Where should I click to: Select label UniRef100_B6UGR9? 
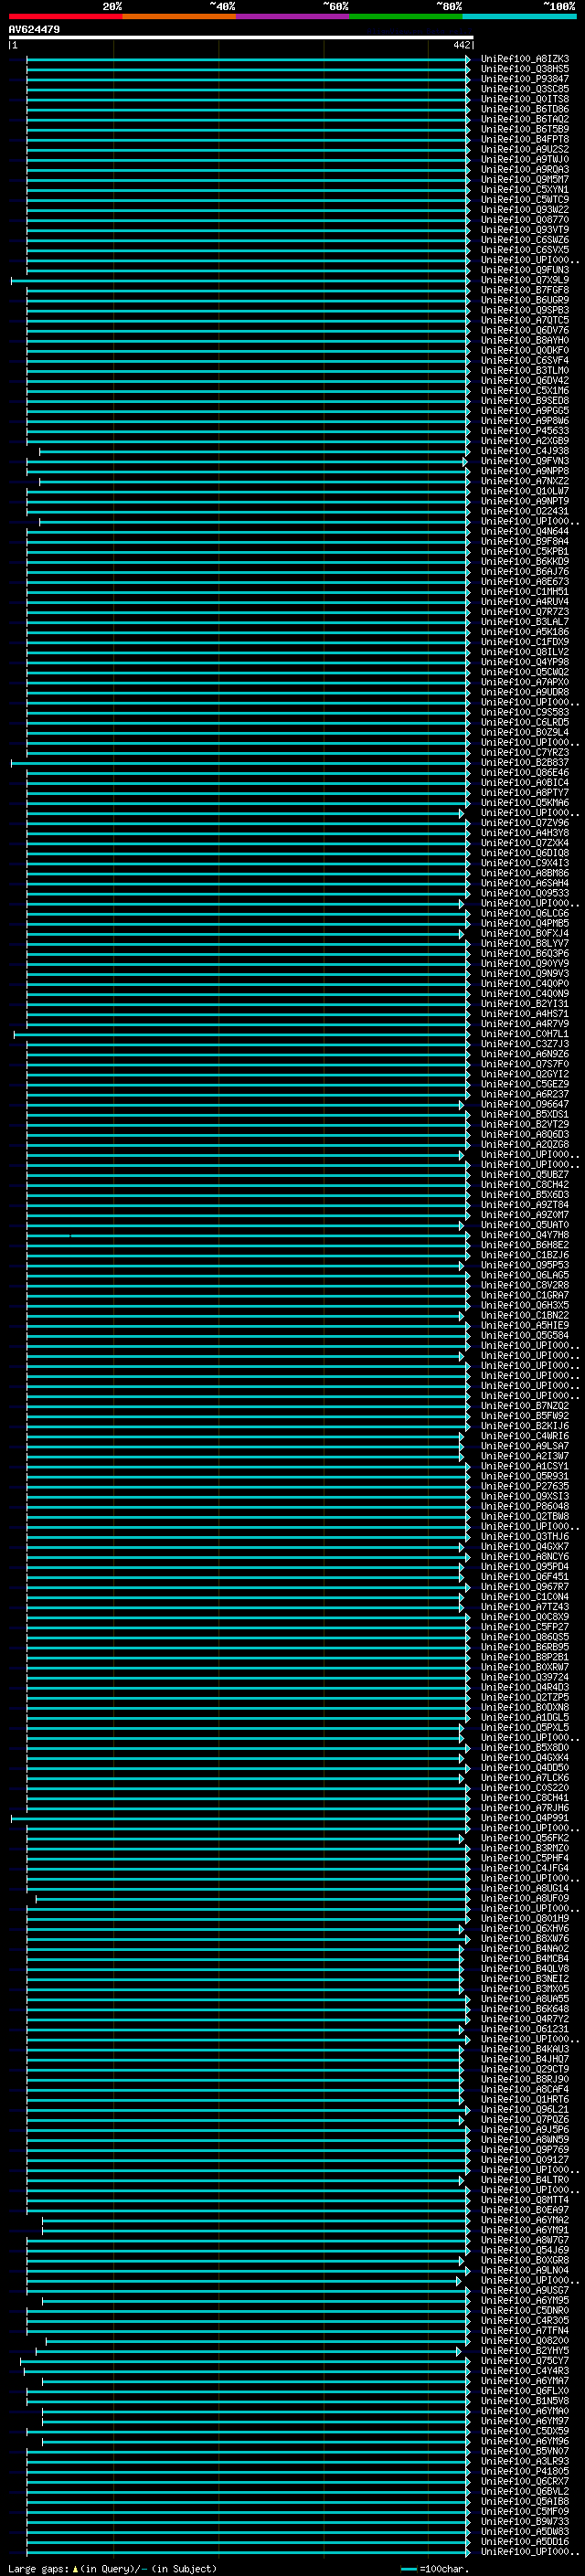point(525,300)
